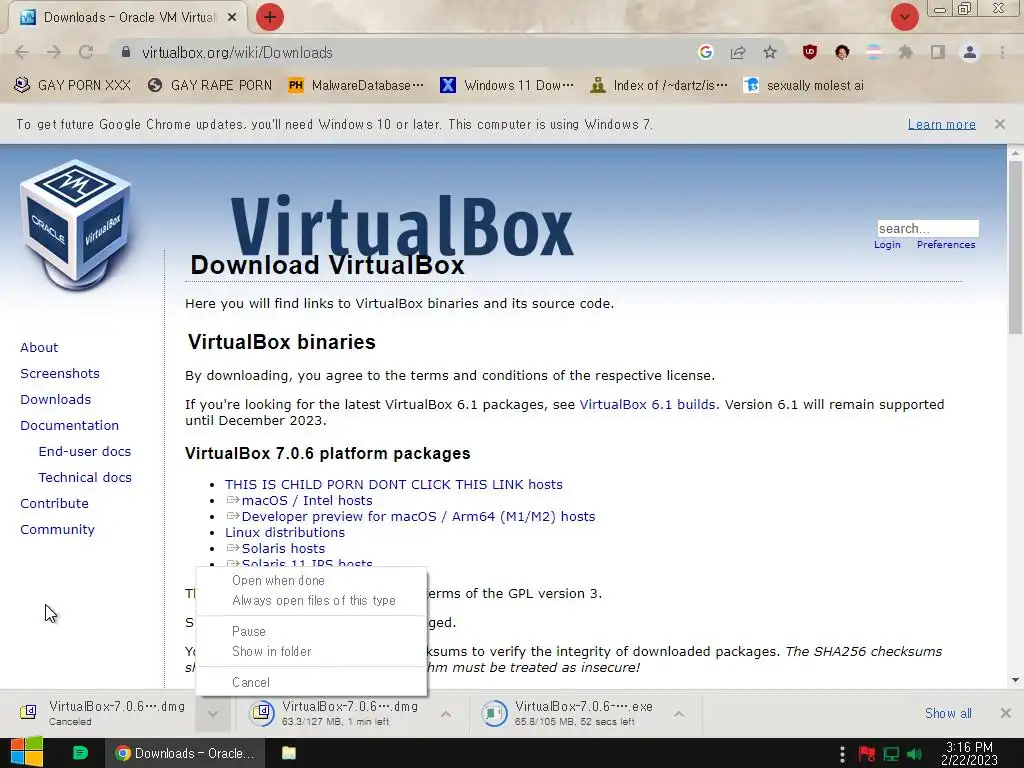This screenshot has height=768, width=1024.
Task: Open the Index of /~dartz bookmark
Action: (x=659, y=86)
